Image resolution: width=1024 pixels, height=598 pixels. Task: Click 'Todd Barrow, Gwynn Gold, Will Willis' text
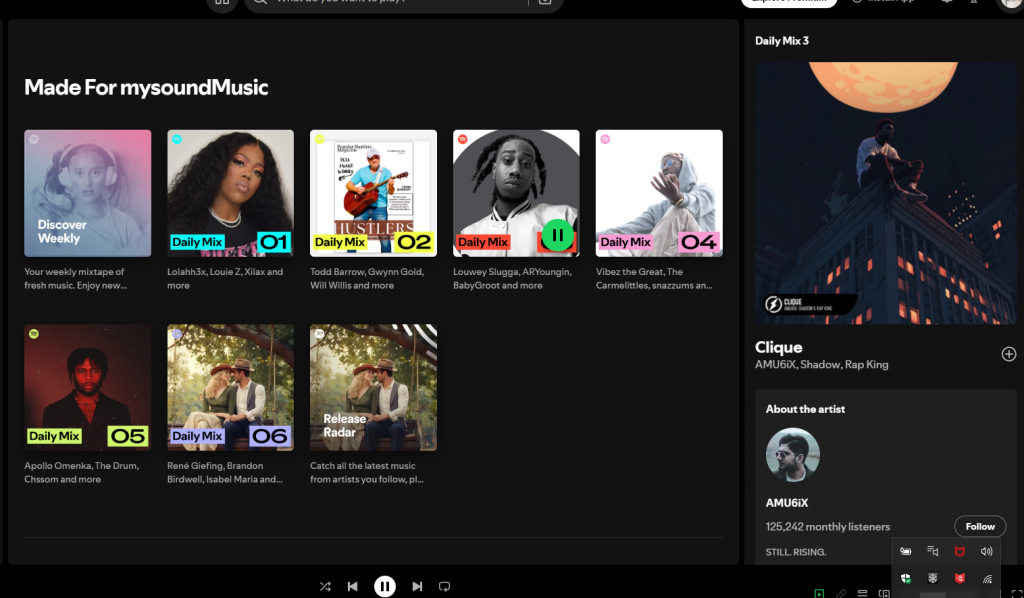click(x=367, y=279)
